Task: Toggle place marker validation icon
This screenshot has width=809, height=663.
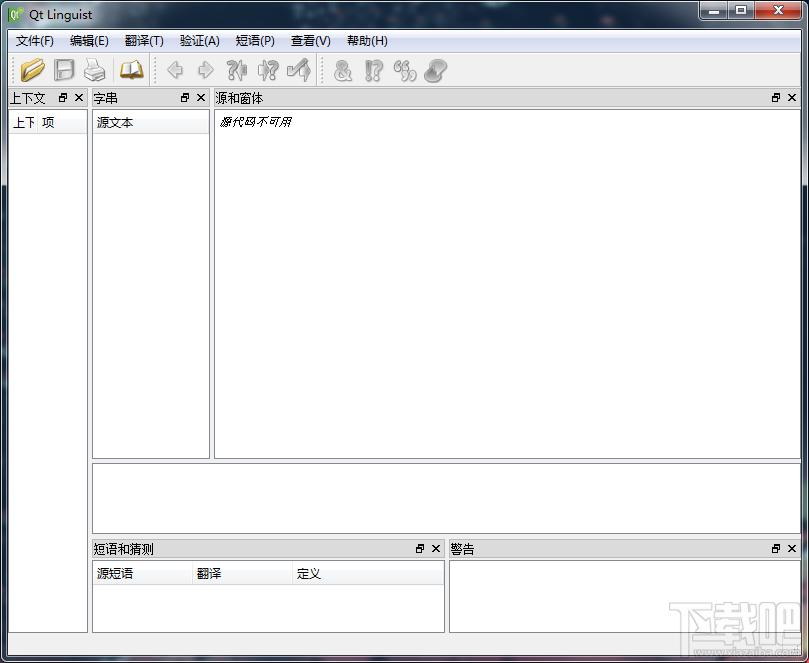Action: [x=435, y=71]
